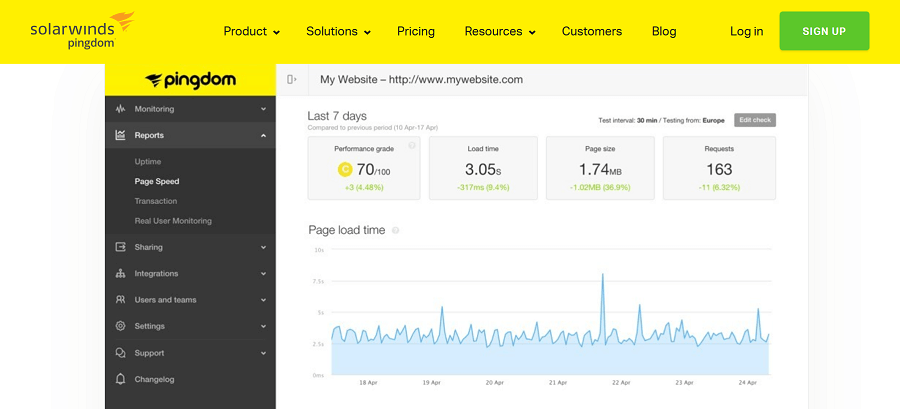
Task: Click the SolarWinds Pingdom logo
Action: tap(82, 30)
